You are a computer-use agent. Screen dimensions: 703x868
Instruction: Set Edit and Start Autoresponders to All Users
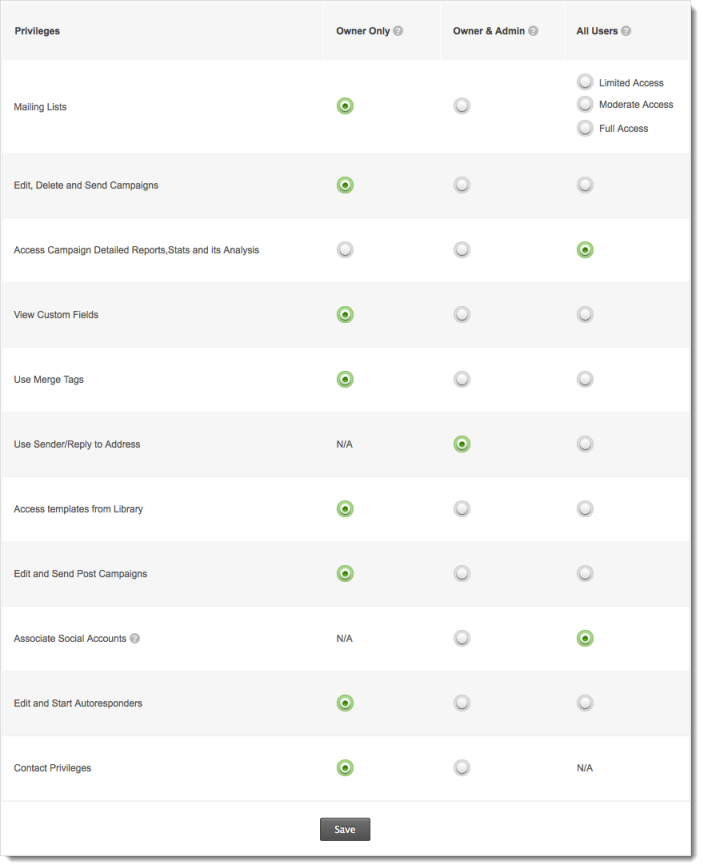pyautogui.click(x=585, y=703)
